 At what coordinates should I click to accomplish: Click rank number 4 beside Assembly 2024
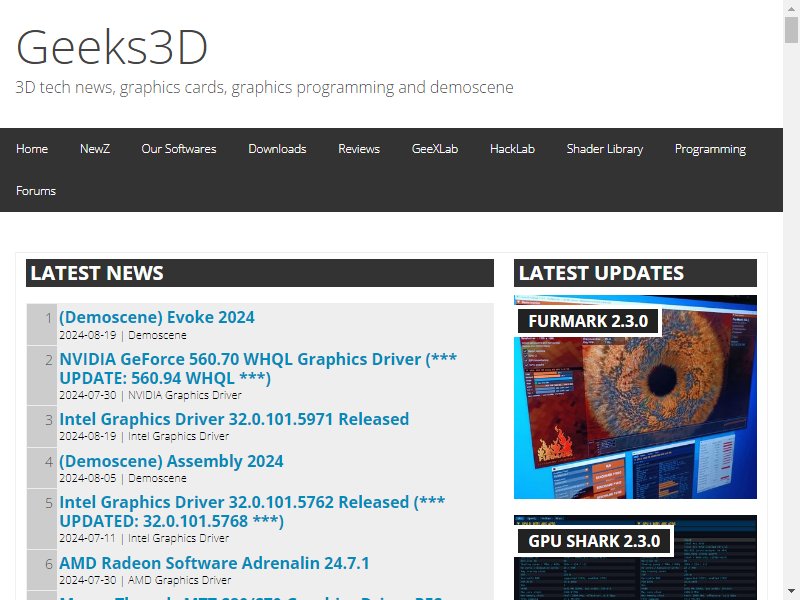tap(48, 462)
